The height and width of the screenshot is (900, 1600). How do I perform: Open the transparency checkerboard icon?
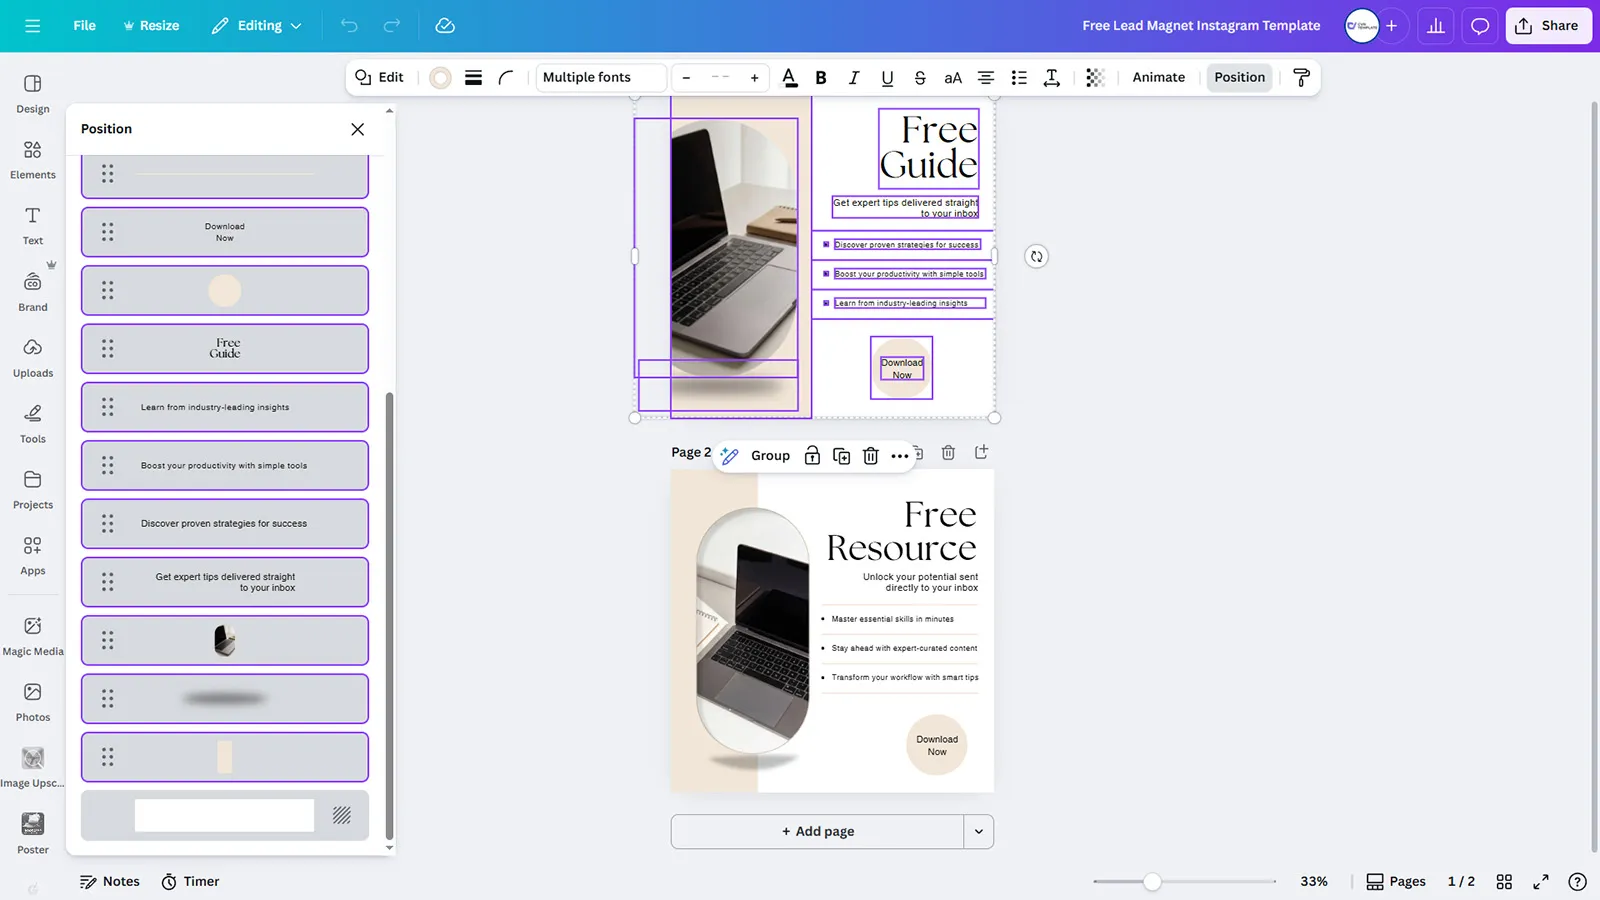click(1095, 78)
